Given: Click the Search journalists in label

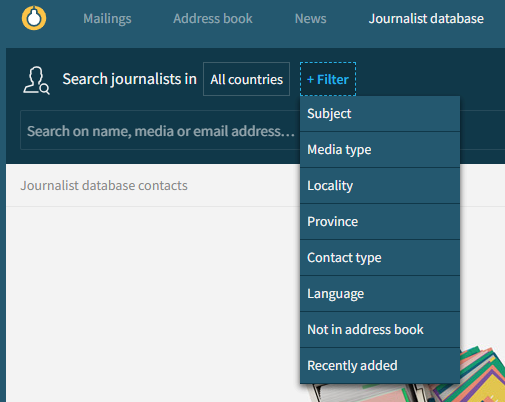Looking at the screenshot, I should tap(130, 79).
